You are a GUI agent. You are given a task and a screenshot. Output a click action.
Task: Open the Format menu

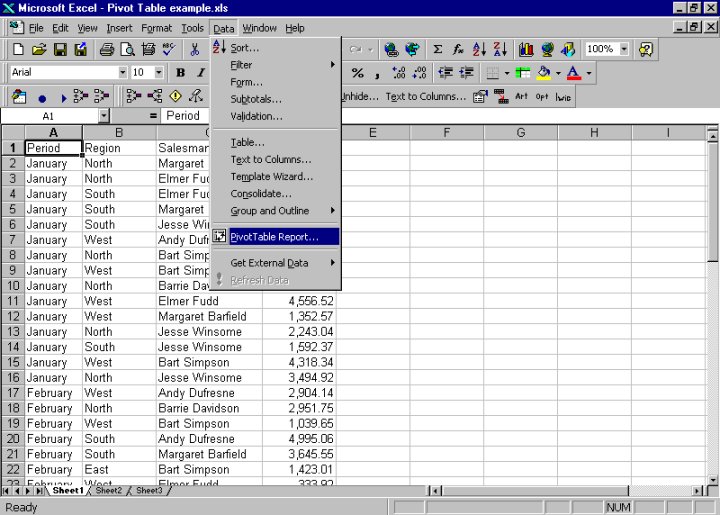click(x=157, y=28)
